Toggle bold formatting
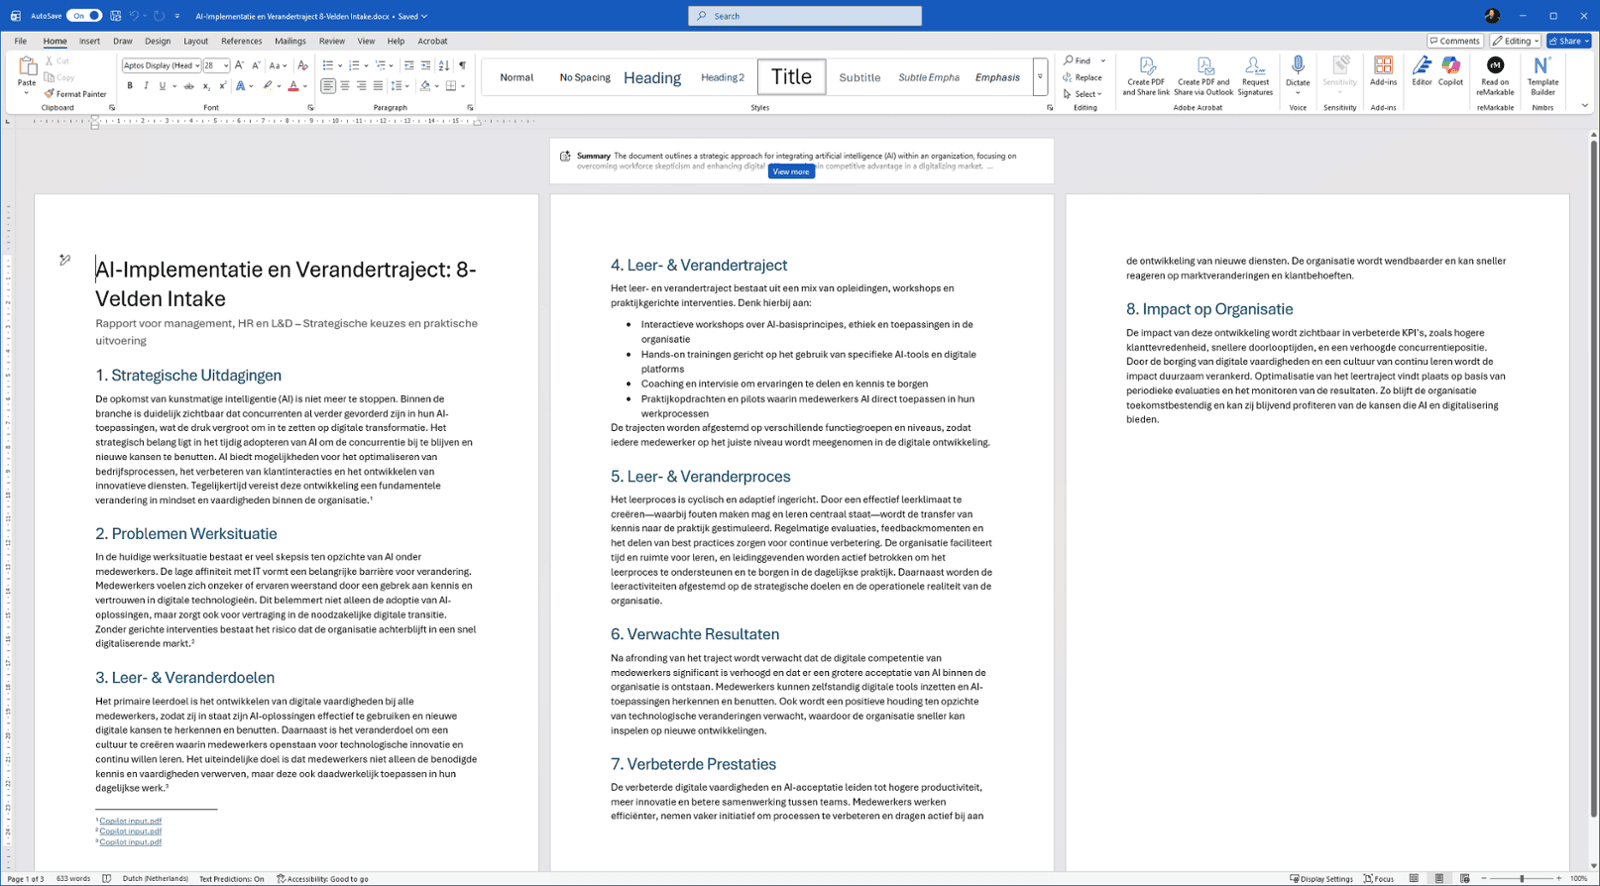 [x=130, y=86]
